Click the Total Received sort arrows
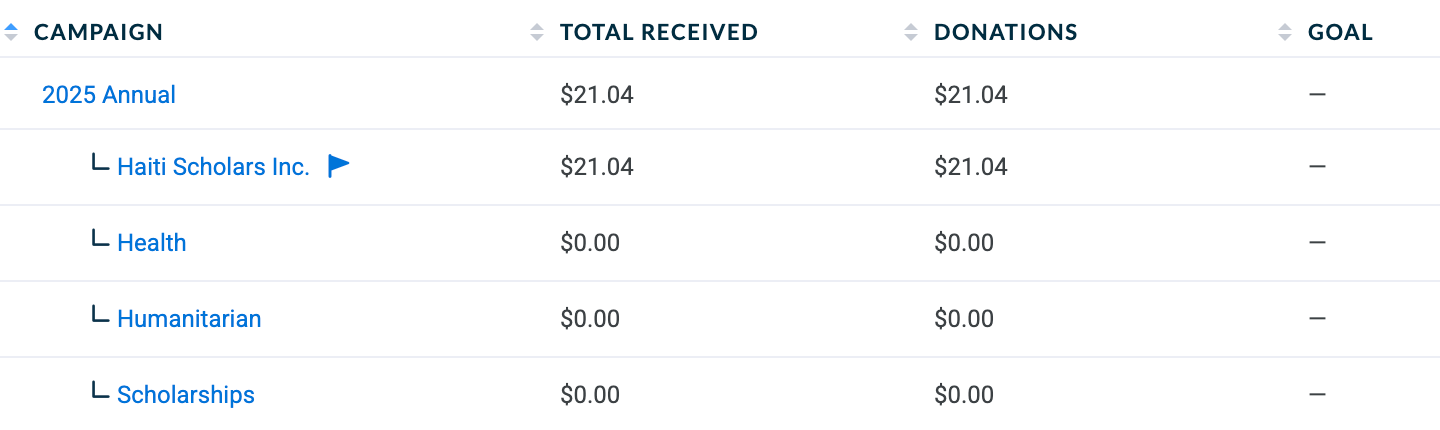Viewport: 1440px width, 430px height. pos(537,32)
